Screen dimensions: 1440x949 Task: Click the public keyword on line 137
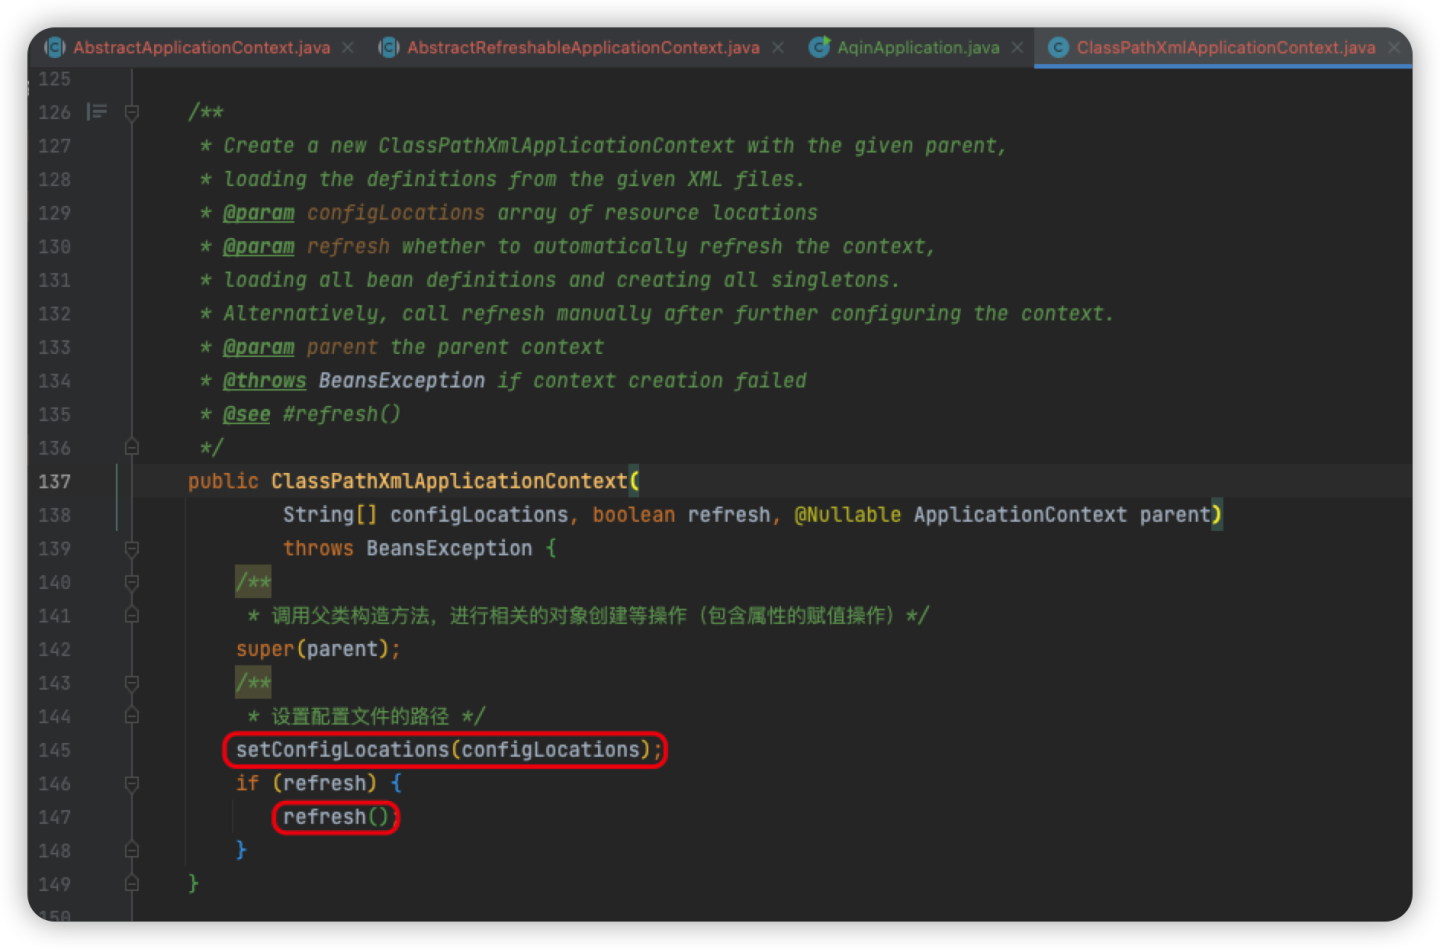[223, 481]
